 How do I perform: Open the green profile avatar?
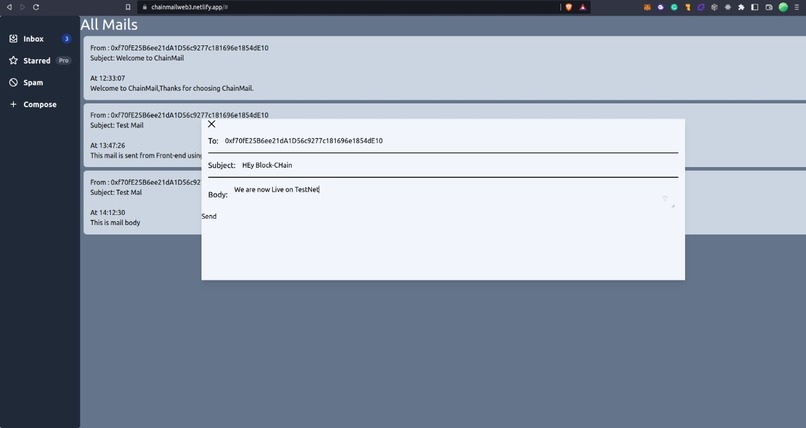pos(783,7)
